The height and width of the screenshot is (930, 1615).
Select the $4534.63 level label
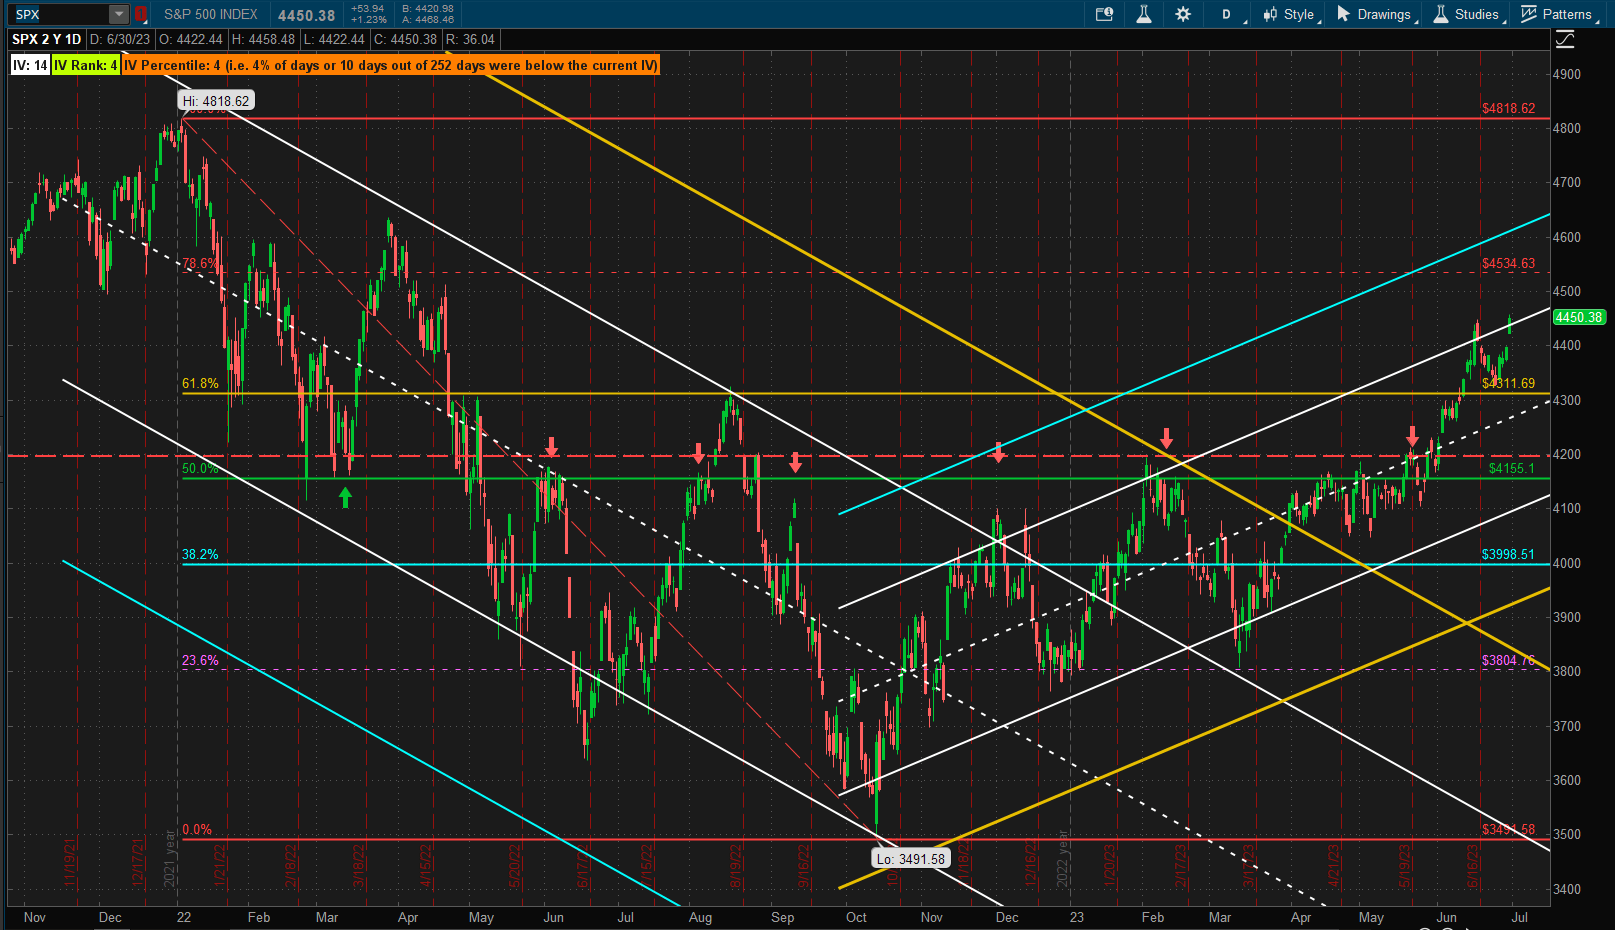[1508, 263]
